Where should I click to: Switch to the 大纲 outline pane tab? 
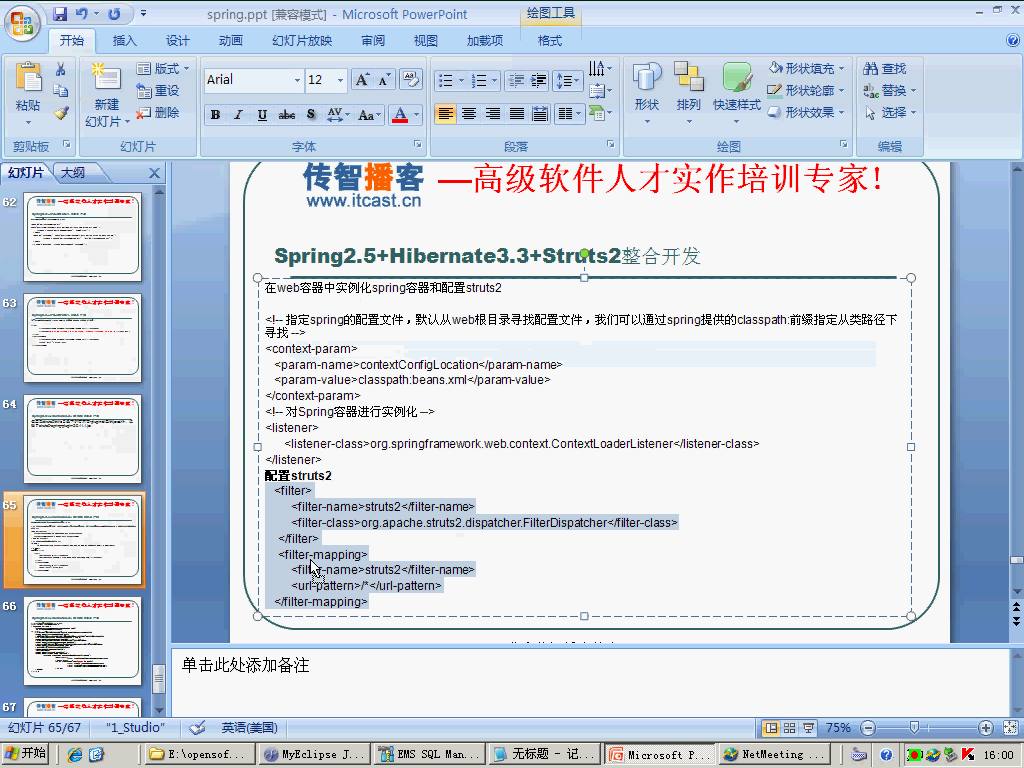coord(73,172)
